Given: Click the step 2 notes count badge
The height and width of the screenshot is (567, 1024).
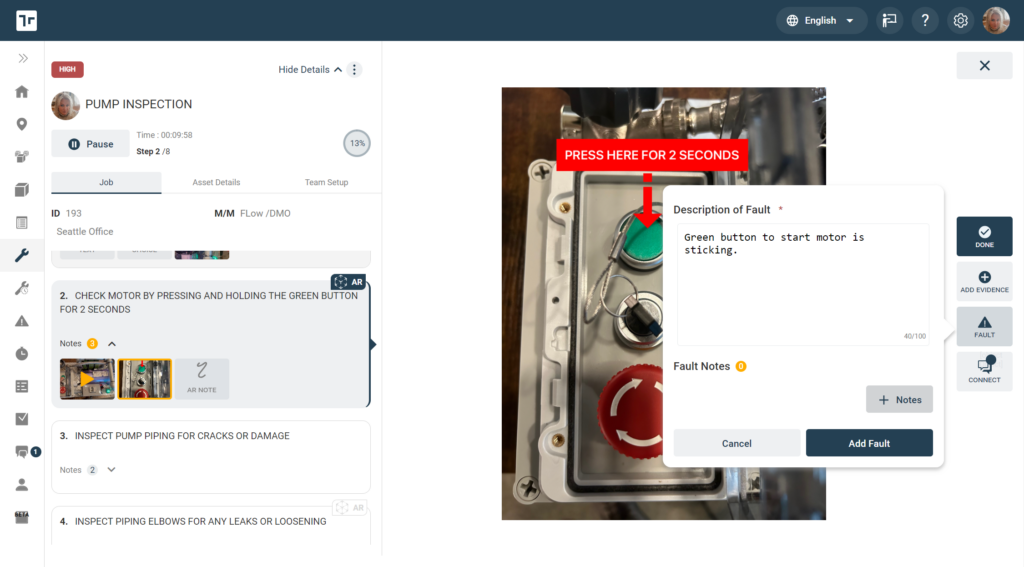Looking at the screenshot, I should click(x=93, y=344).
